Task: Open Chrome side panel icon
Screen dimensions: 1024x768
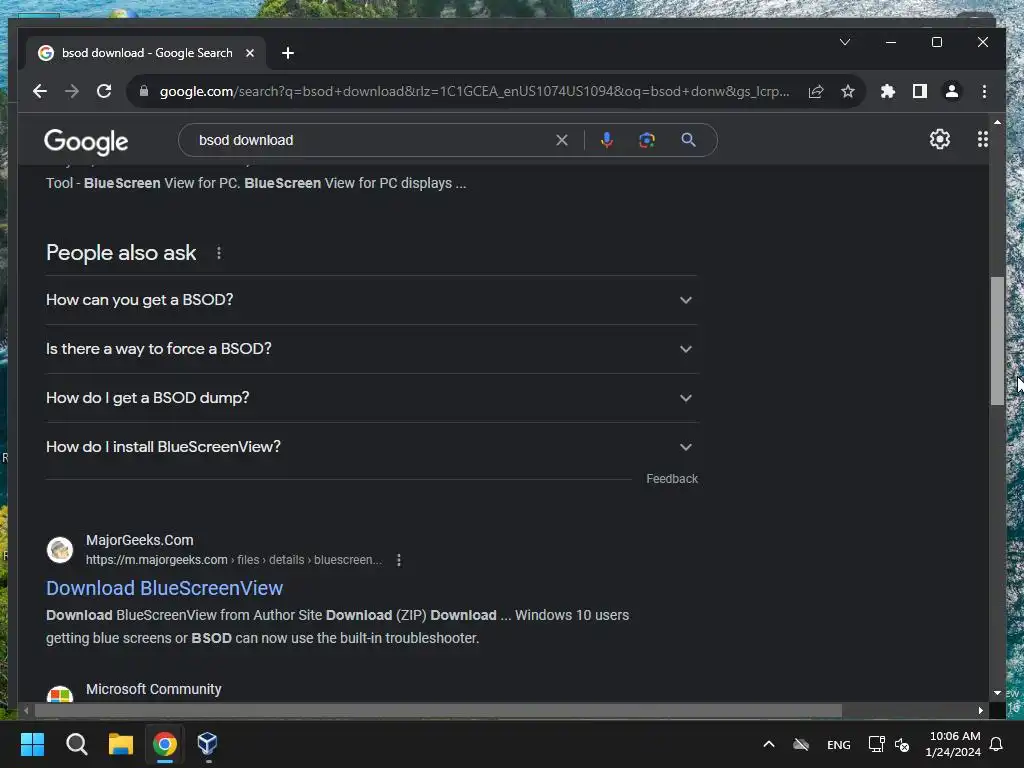Action: point(920,91)
